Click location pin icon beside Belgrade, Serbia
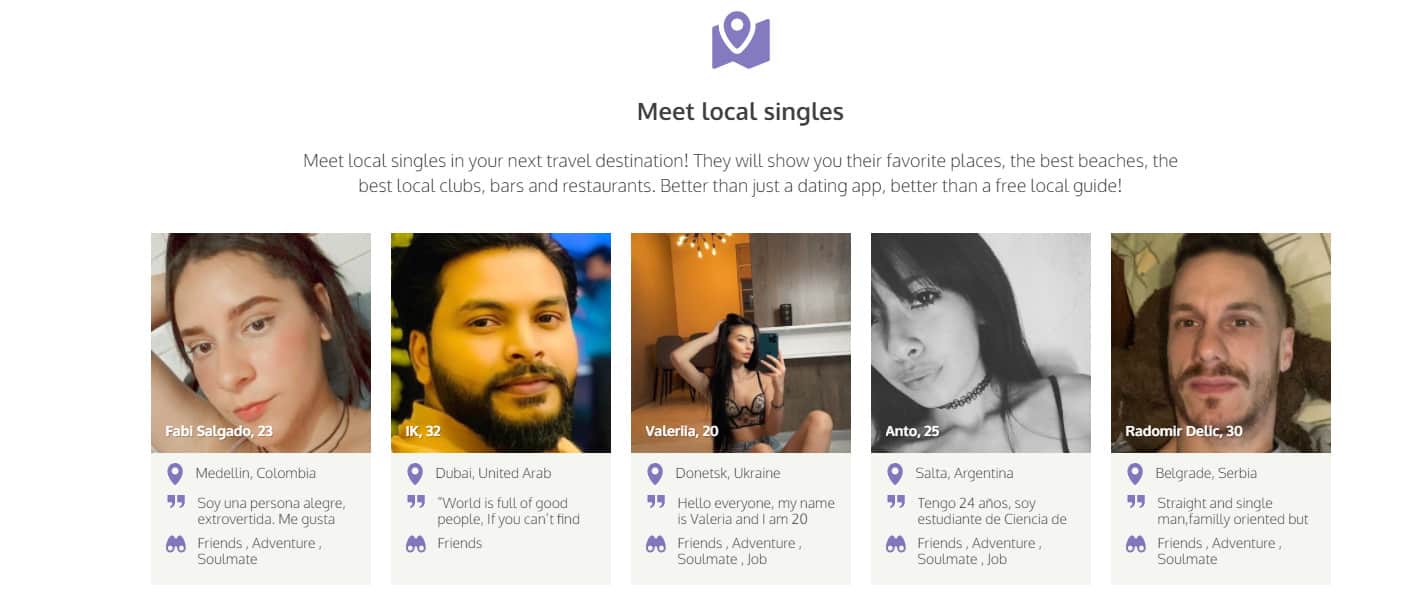The height and width of the screenshot is (597, 1404). (1135, 474)
